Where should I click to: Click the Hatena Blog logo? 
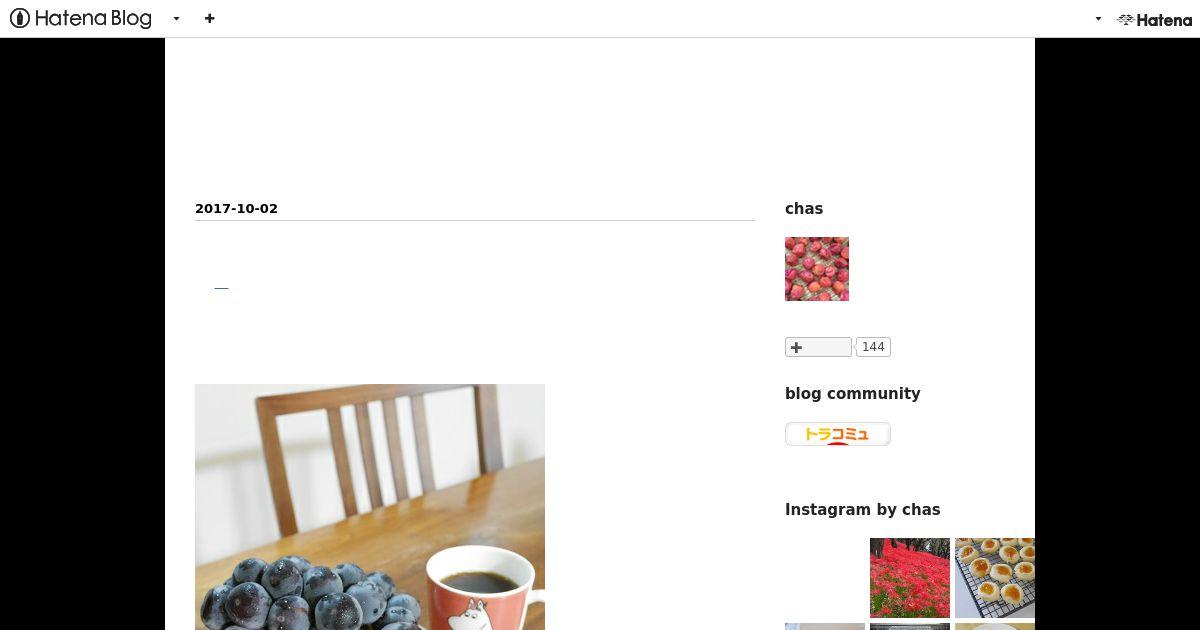point(80,18)
